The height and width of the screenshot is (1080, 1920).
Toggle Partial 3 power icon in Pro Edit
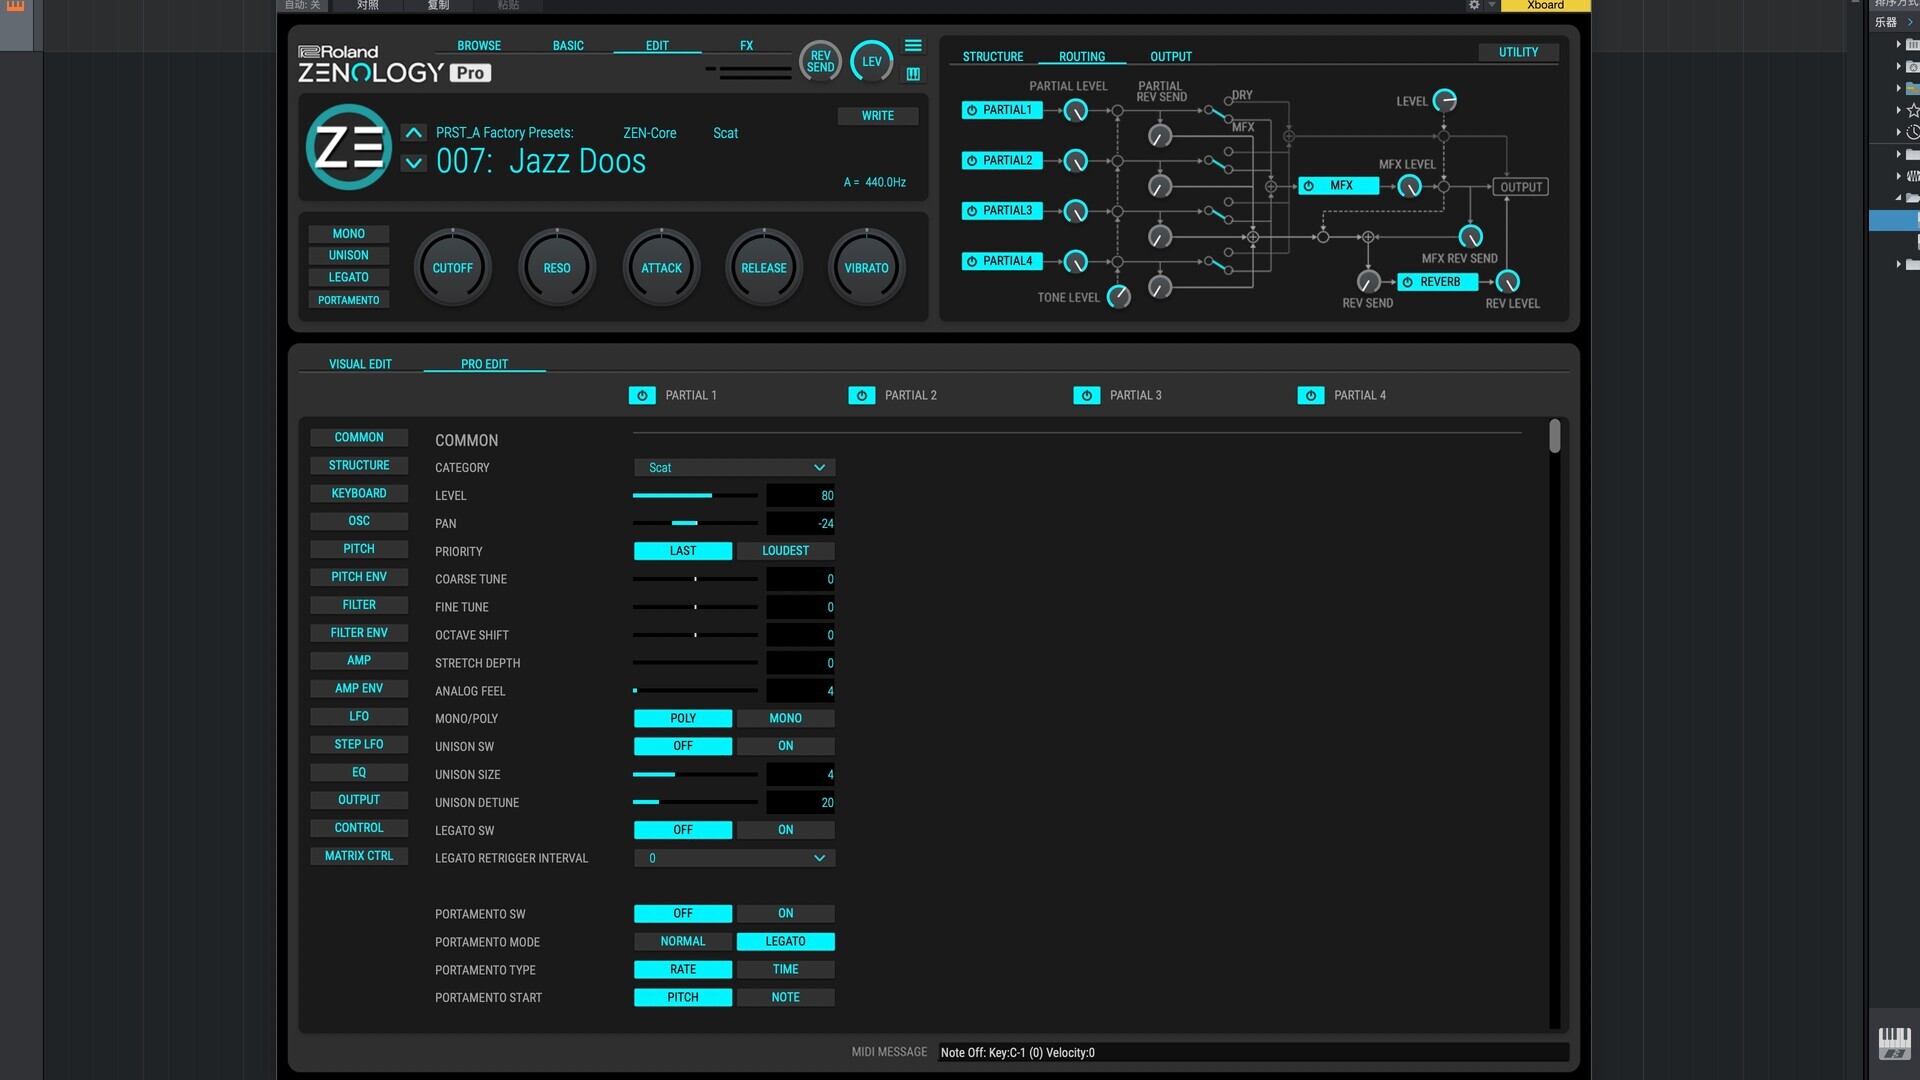[1086, 396]
